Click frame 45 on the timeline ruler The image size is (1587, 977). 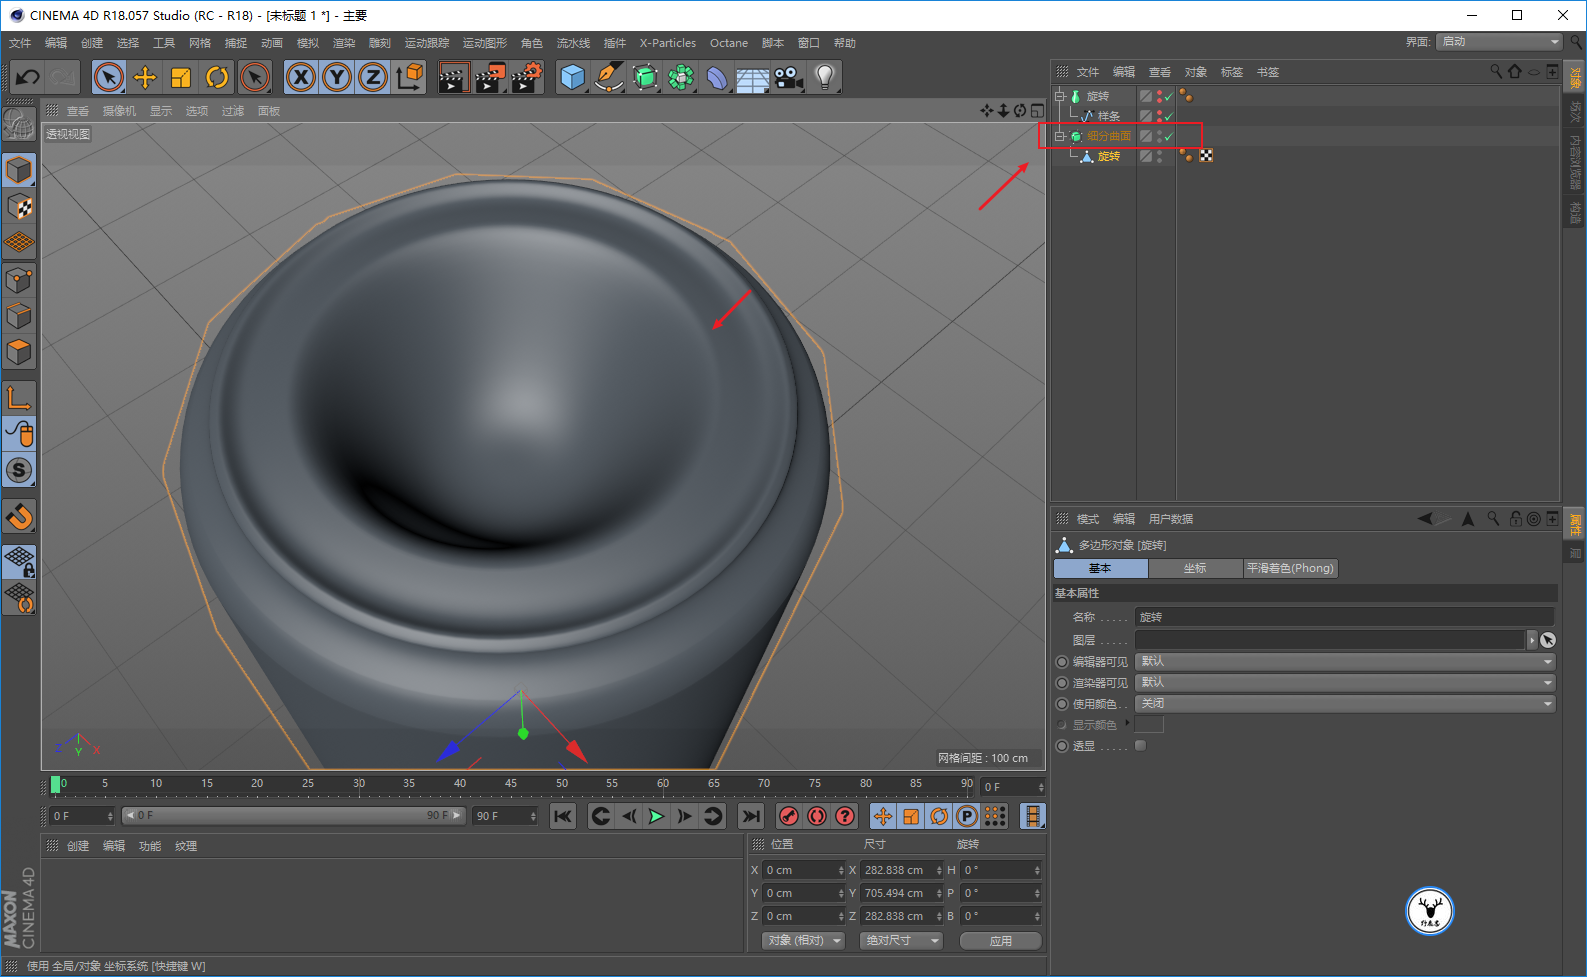tap(511, 784)
